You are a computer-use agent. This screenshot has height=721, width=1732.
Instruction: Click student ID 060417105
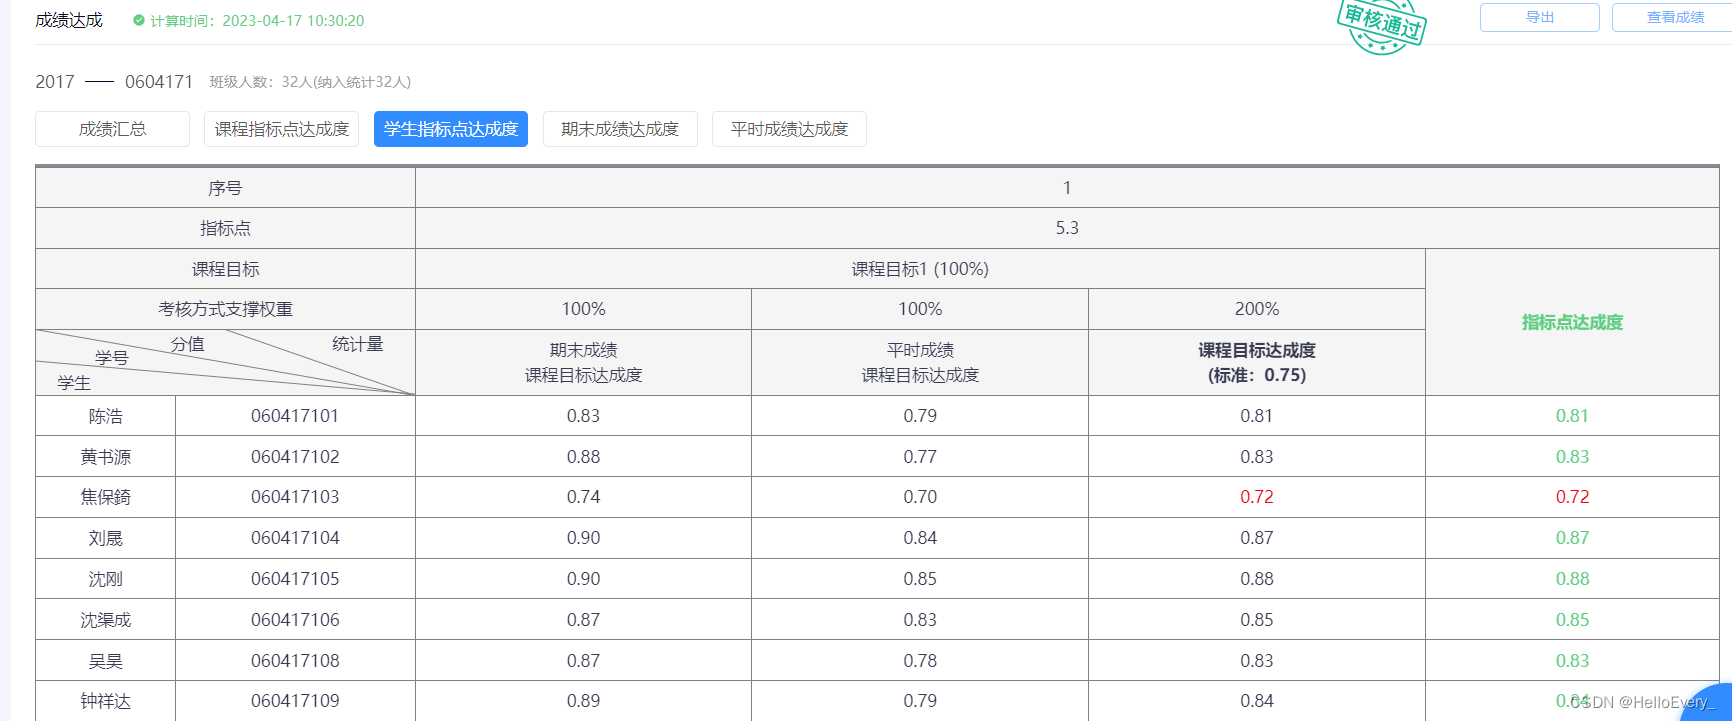point(295,579)
